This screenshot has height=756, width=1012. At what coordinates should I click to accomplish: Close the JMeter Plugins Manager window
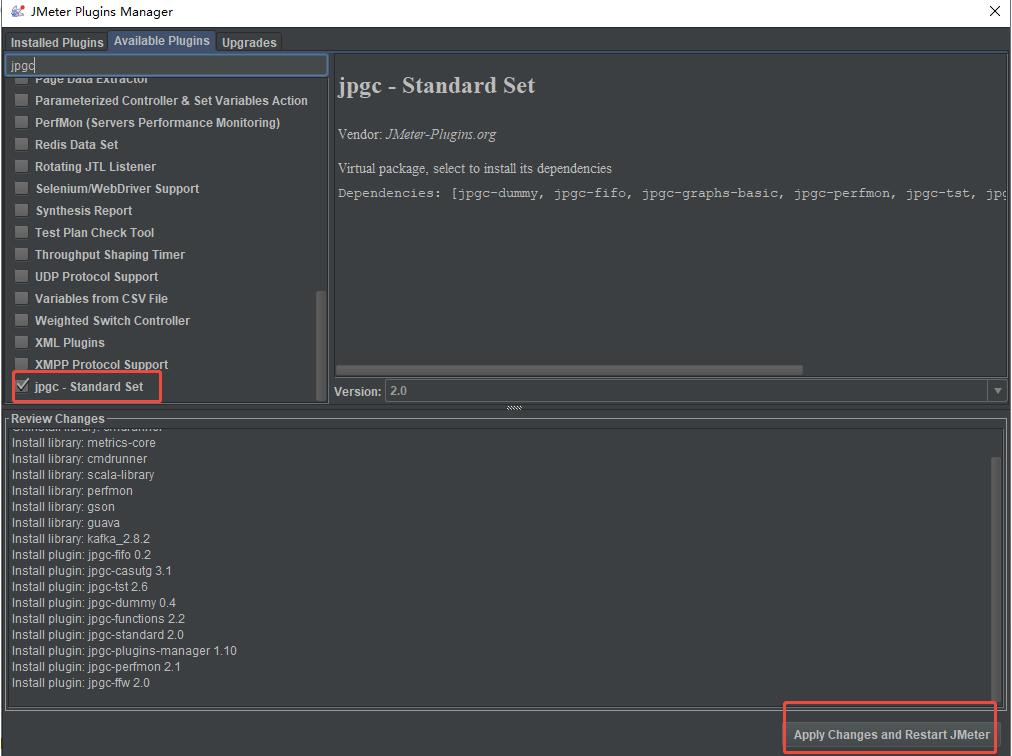click(x=995, y=11)
